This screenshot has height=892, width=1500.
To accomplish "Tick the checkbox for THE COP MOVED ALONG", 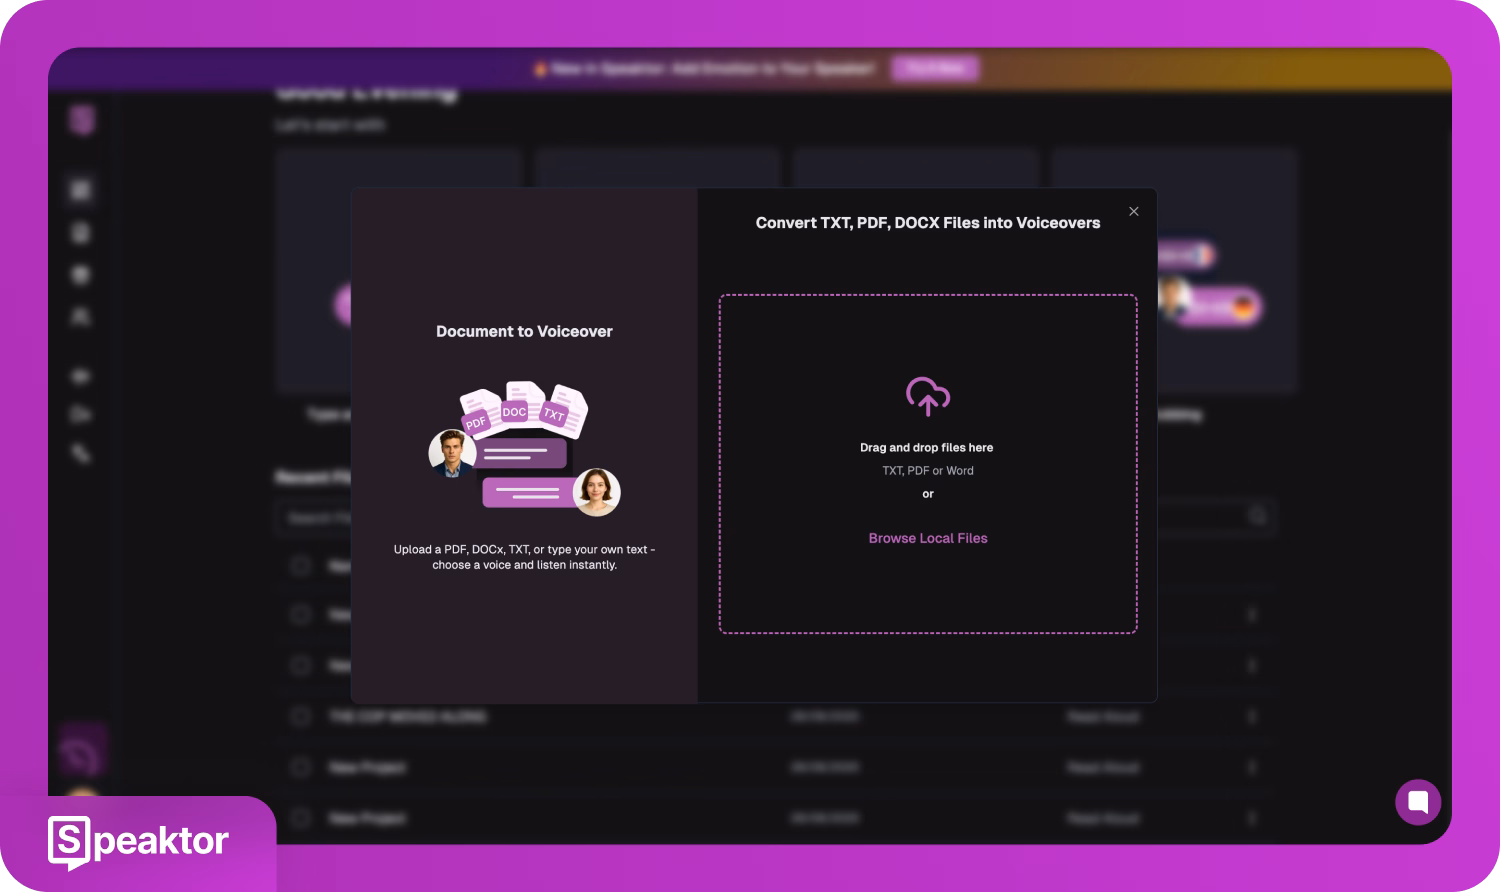I will pyautogui.click(x=300, y=716).
